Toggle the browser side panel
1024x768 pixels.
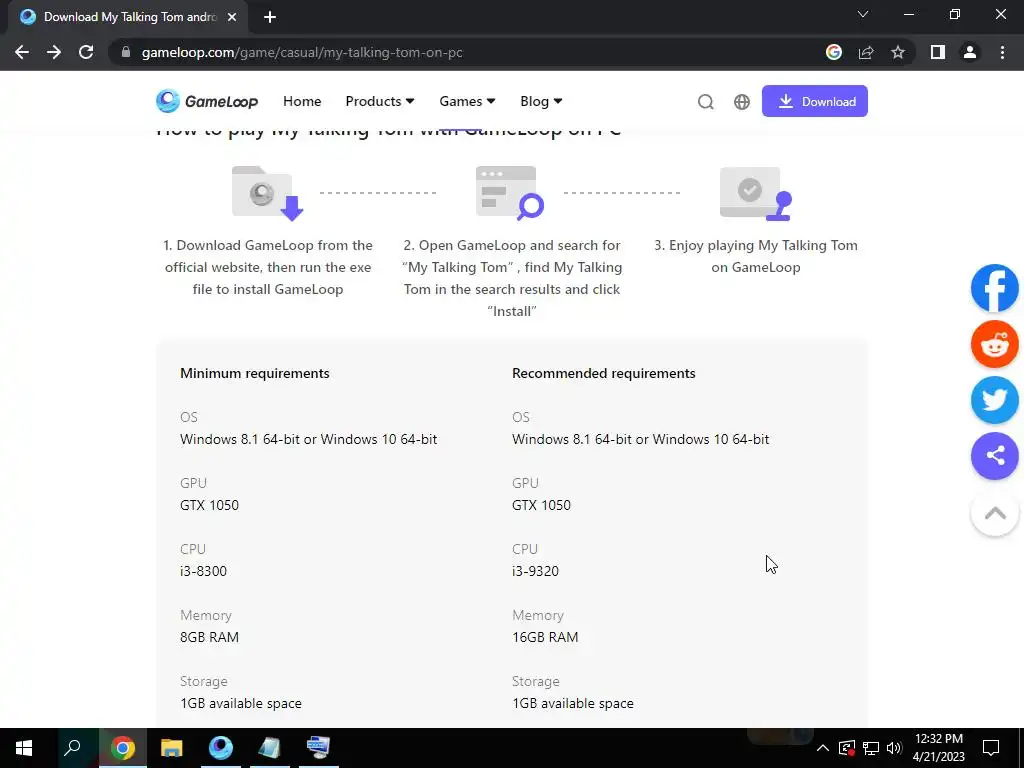pos(938,52)
